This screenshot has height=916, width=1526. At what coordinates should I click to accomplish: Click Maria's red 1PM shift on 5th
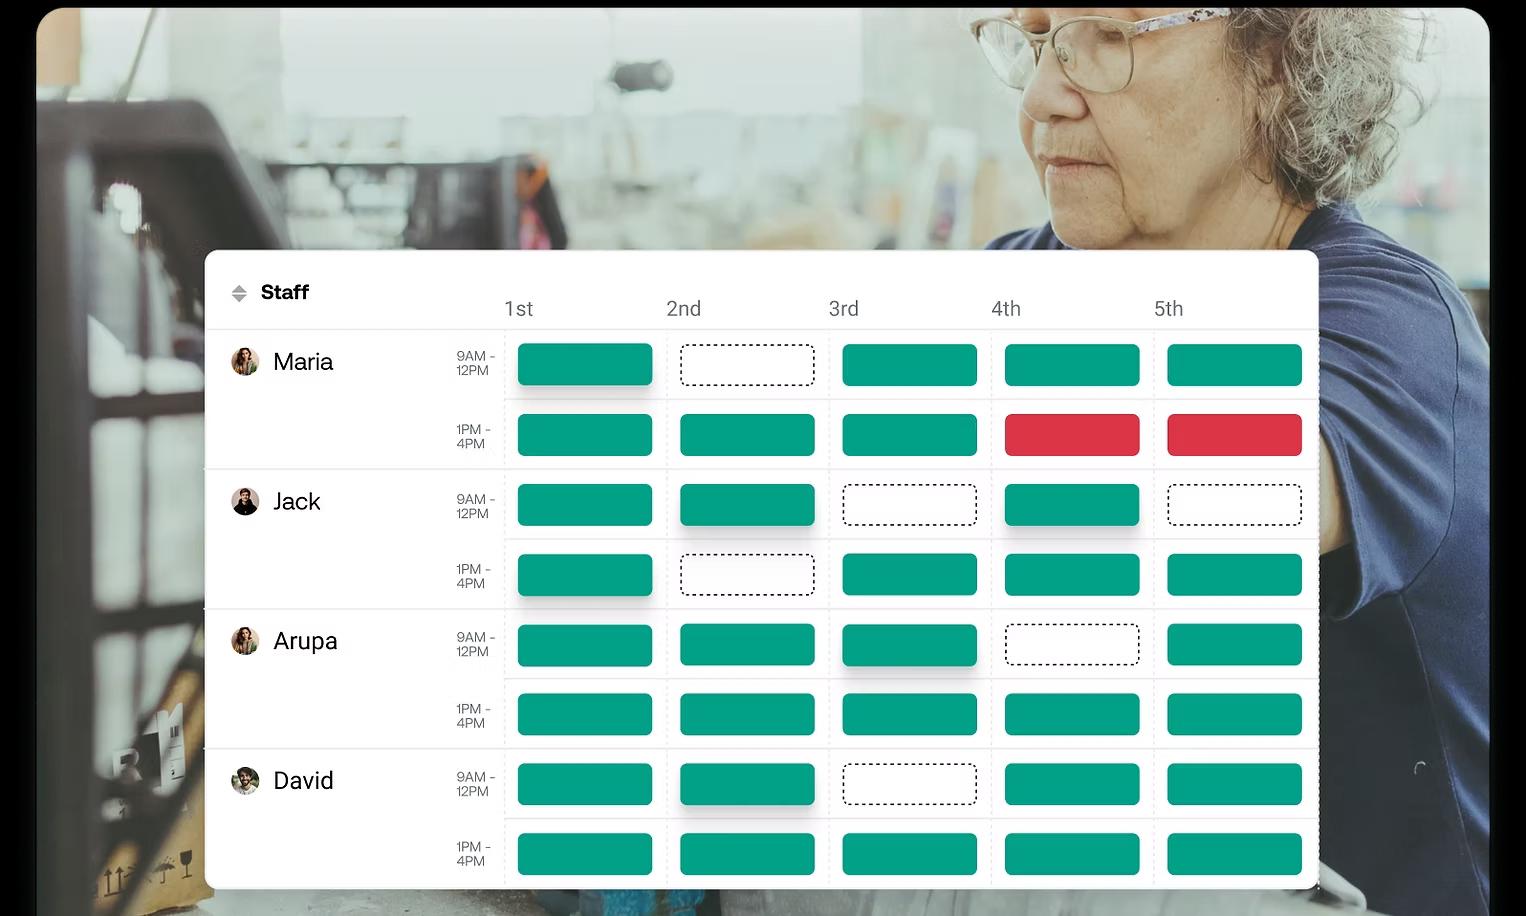coord(1234,435)
